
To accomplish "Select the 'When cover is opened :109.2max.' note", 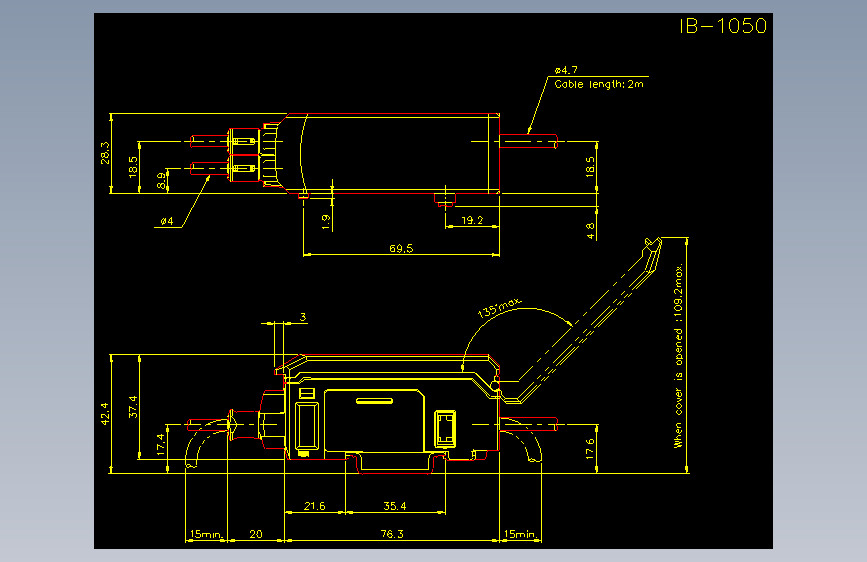I will pyautogui.click(x=678, y=356).
